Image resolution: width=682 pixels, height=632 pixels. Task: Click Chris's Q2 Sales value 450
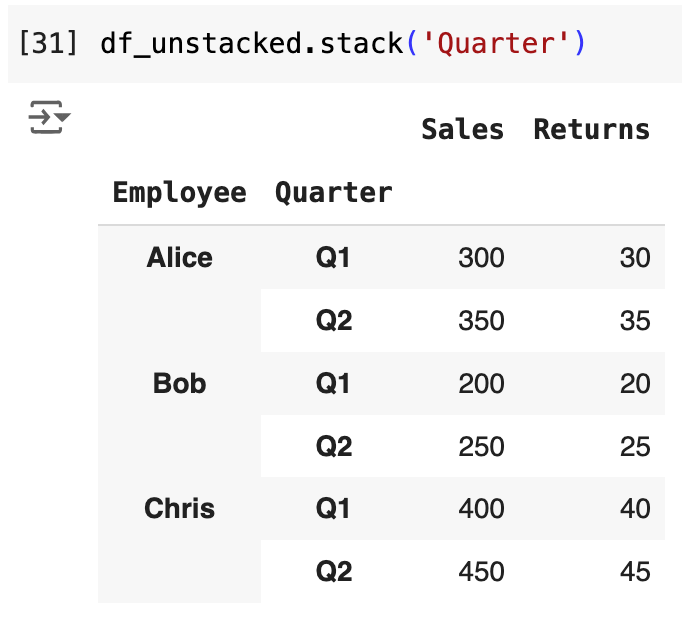pos(481,572)
